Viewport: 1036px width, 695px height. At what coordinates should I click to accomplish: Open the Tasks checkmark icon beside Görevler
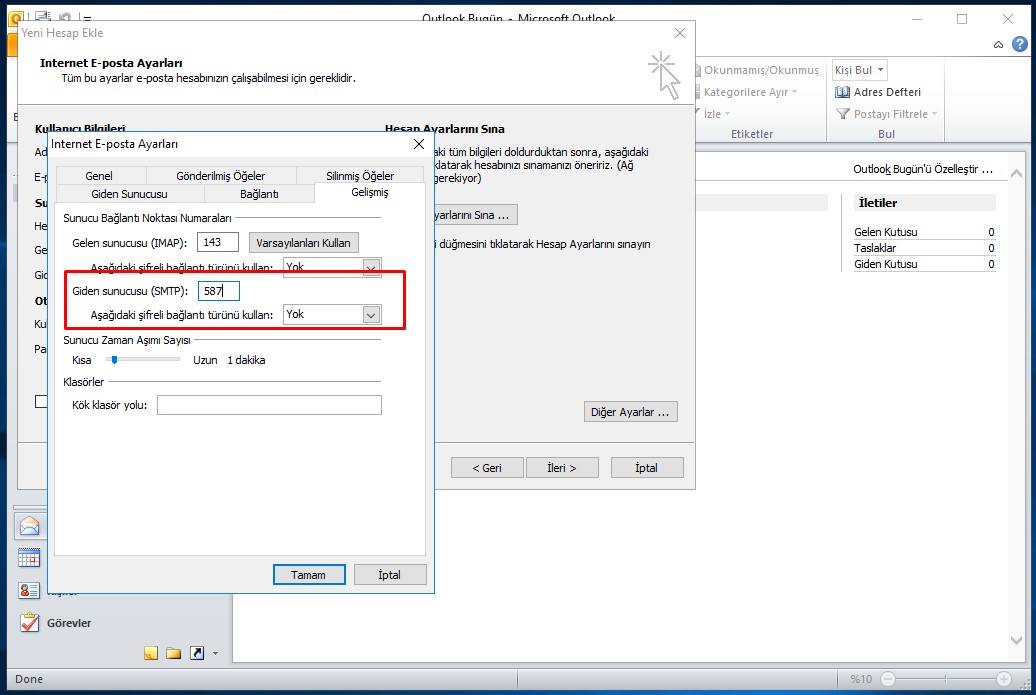[x=29, y=622]
